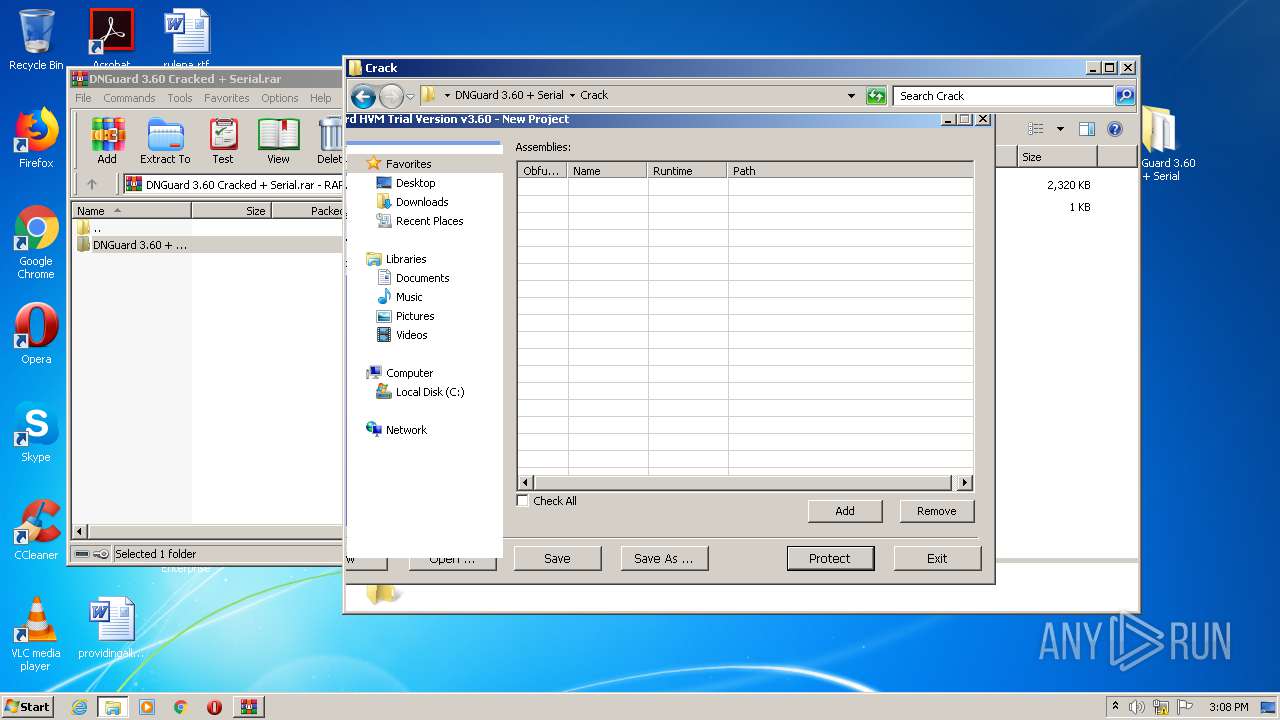Open the WinRAR File menu
This screenshot has height=720, width=1280.
pos(83,98)
